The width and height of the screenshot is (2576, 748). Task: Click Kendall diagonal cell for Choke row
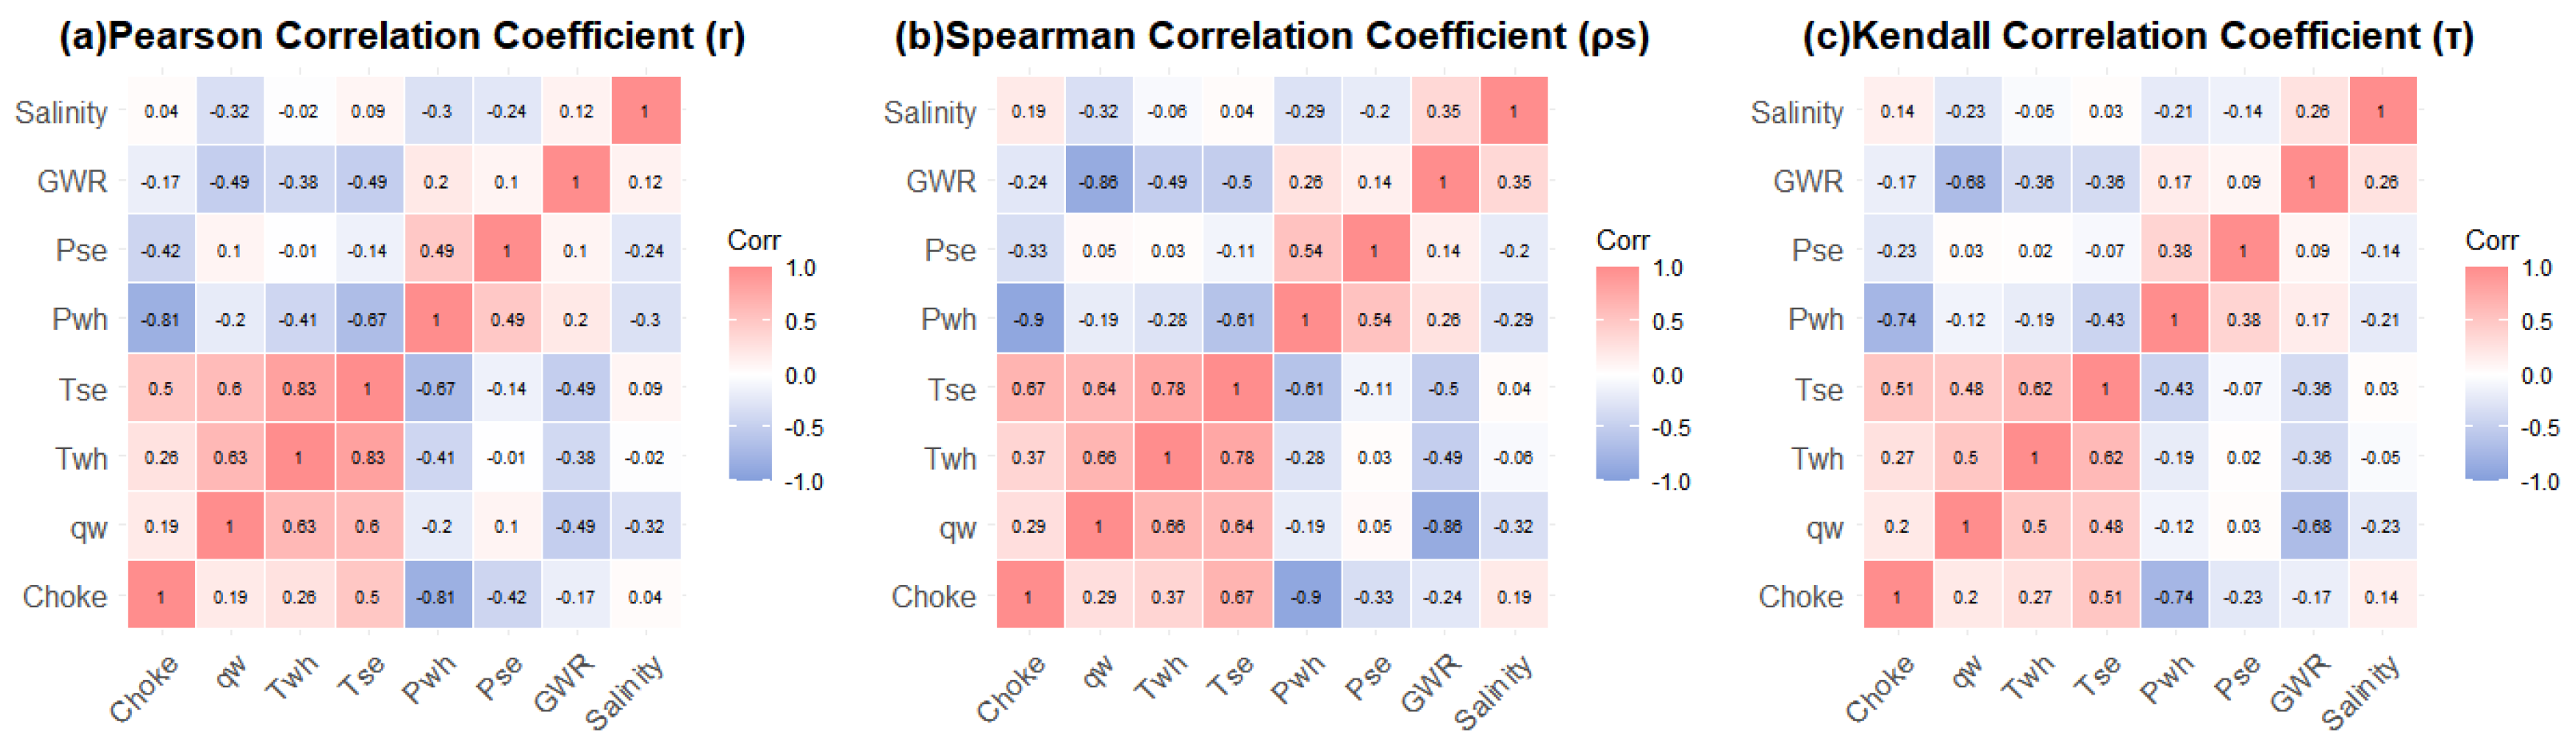[x=1897, y=596]
